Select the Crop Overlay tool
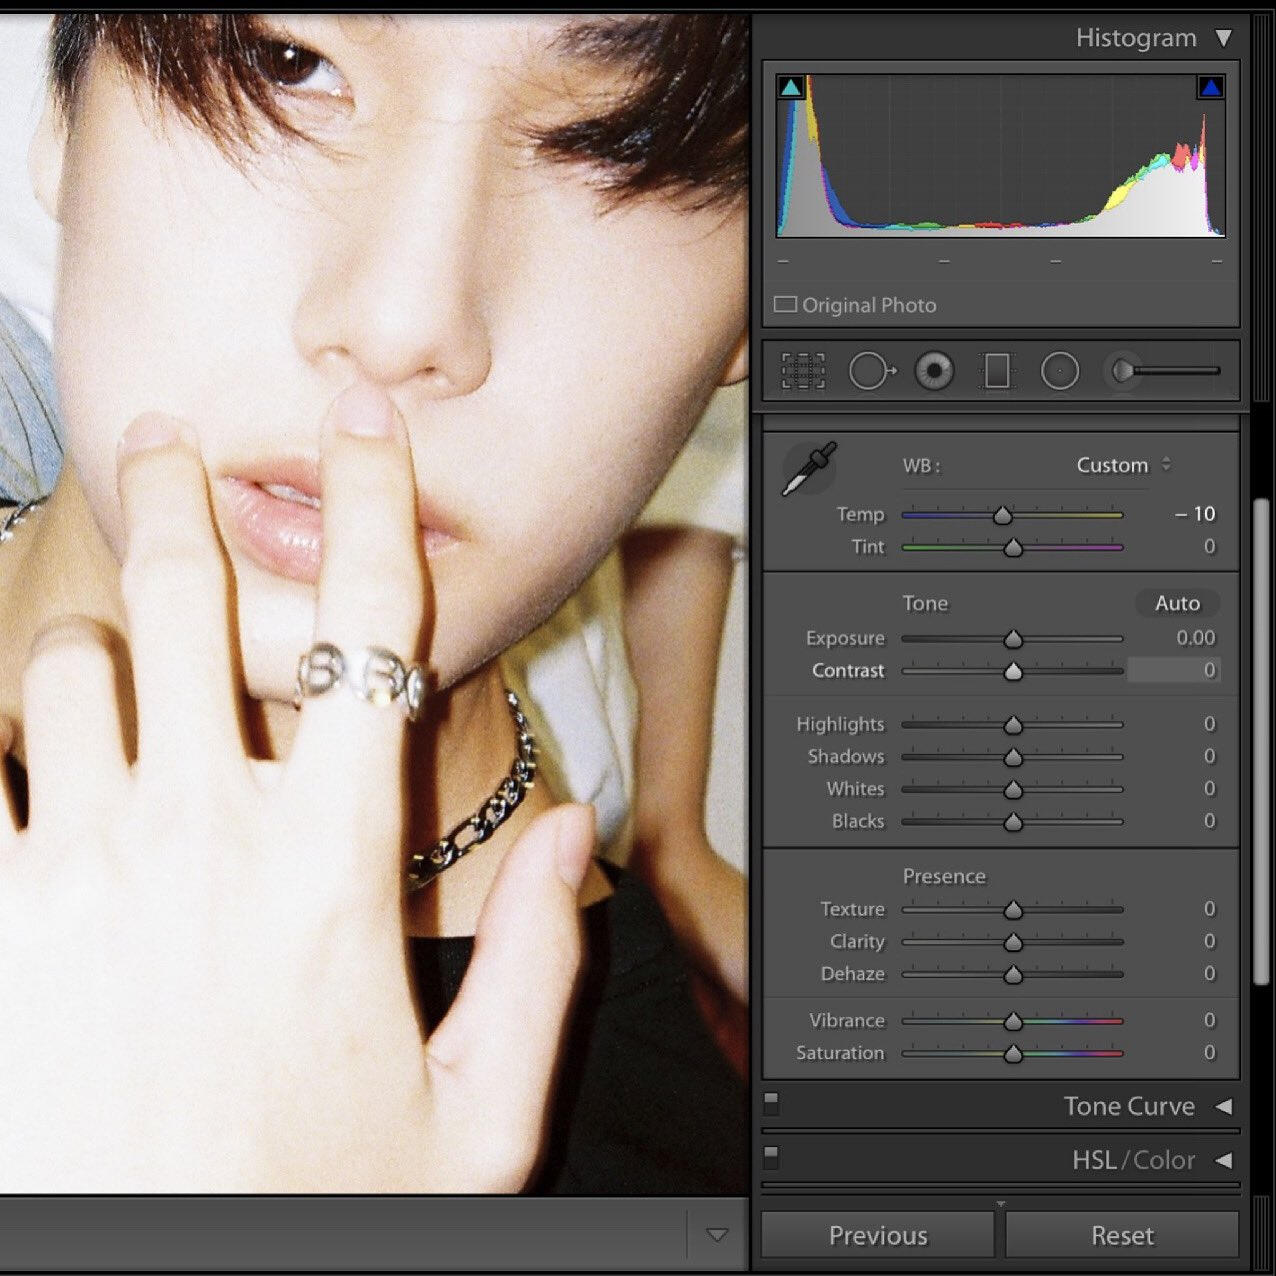The height and width of the screenshot is (1276, 1276). coord(803,371)
